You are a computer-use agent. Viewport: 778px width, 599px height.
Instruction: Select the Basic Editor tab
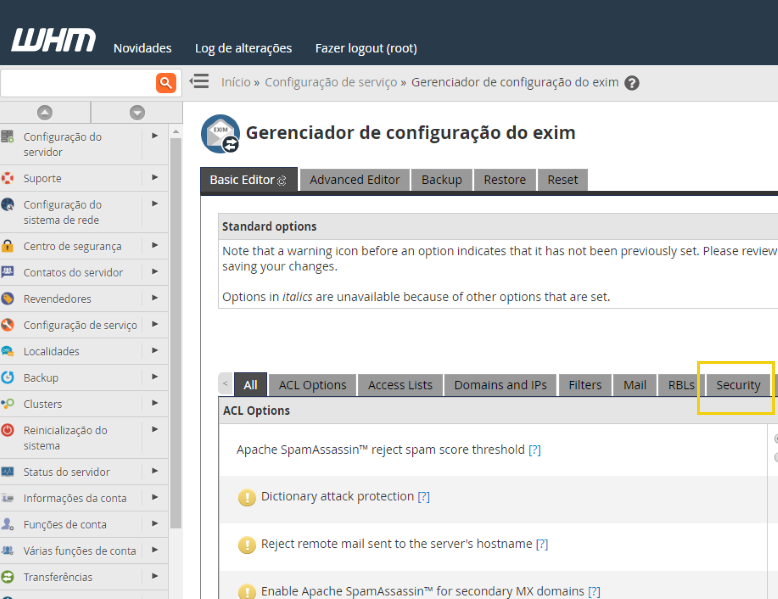[x=249, y=180]
